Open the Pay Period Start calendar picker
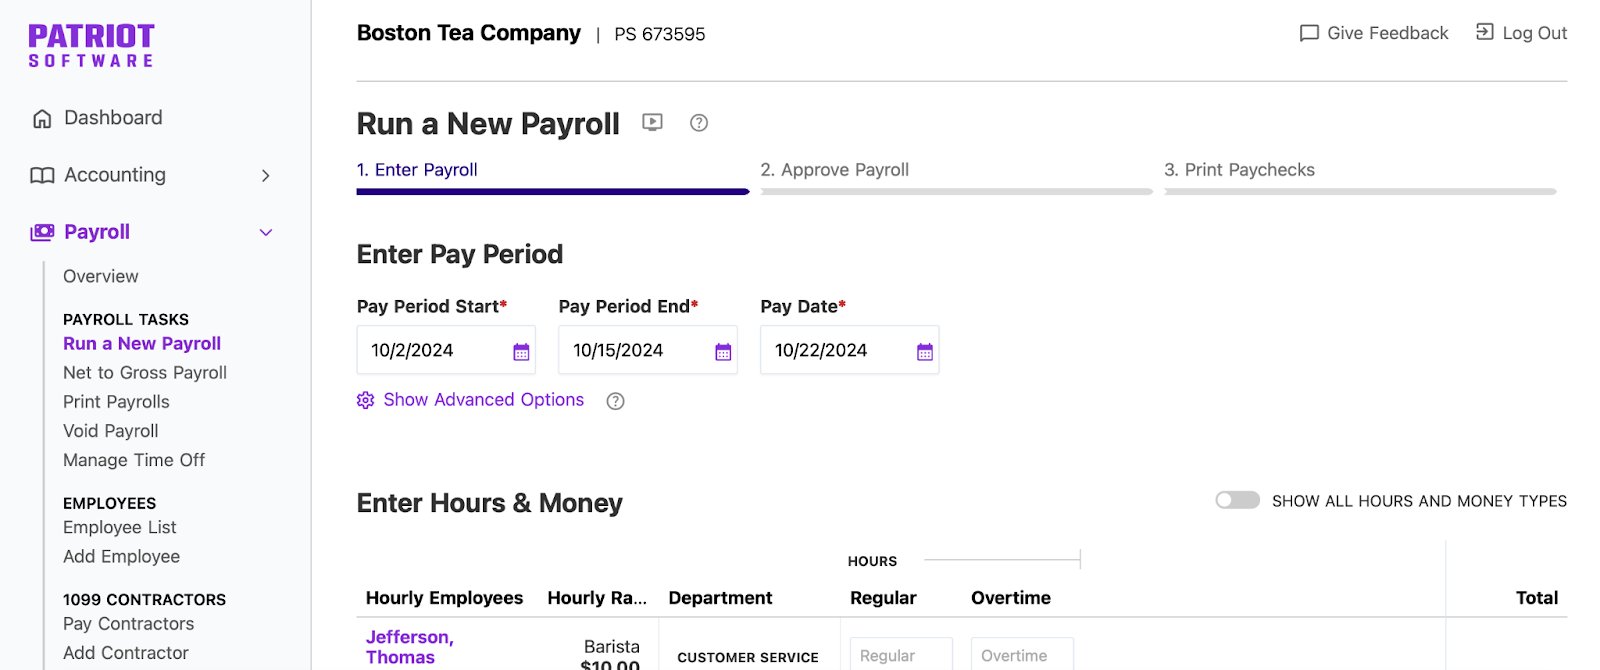 pyautogui.click(x=521, y=351)
